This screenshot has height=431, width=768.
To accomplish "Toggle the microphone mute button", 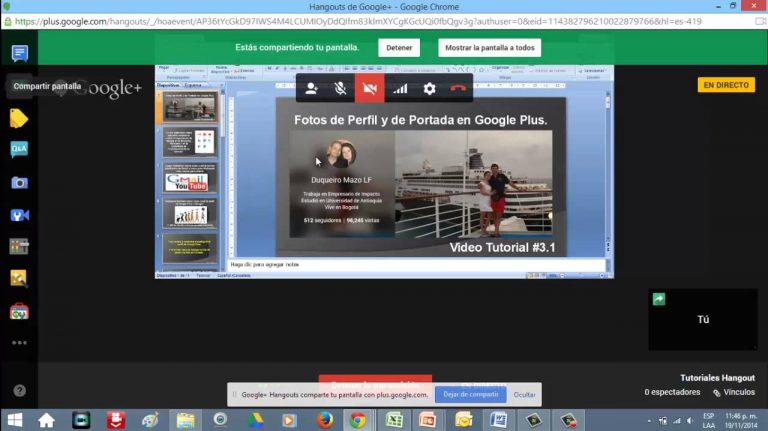I will click(x=340, y=88).
